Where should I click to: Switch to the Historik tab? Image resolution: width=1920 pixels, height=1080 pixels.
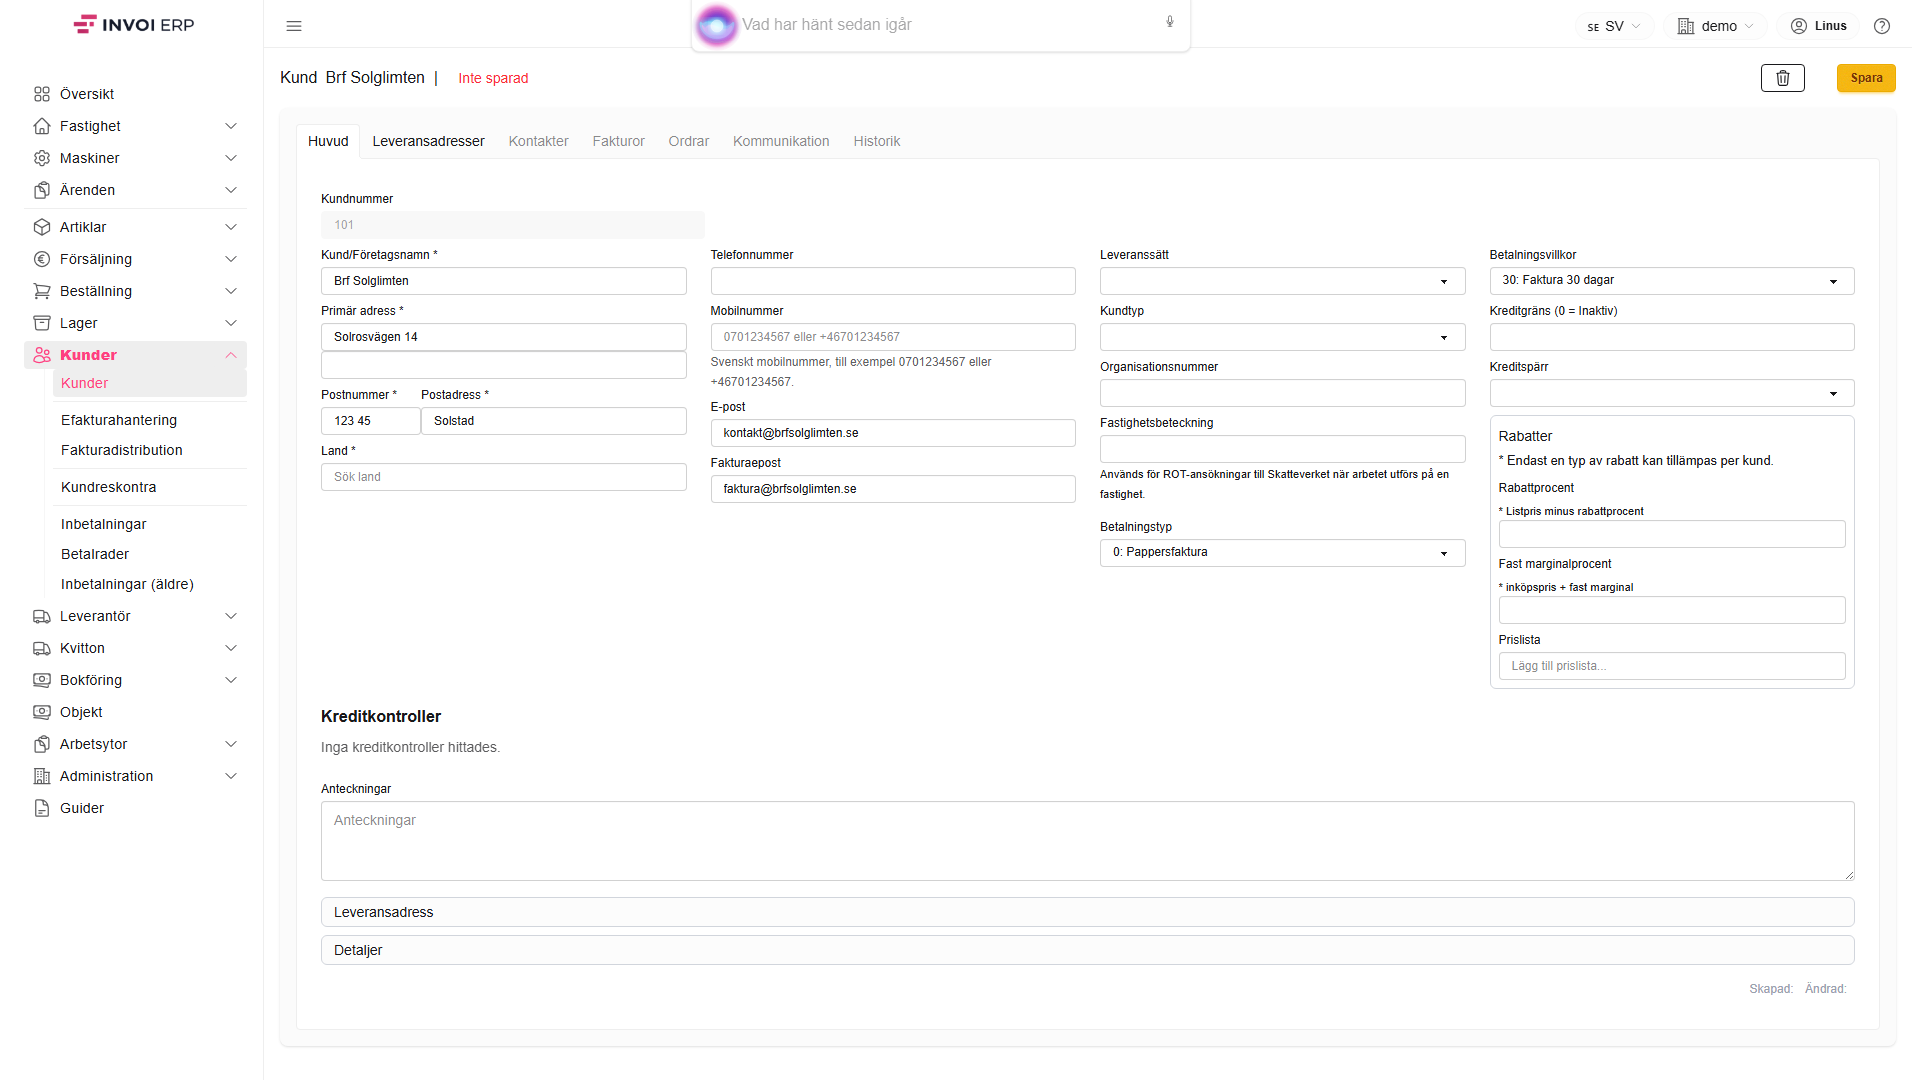[x=877, y=141]
